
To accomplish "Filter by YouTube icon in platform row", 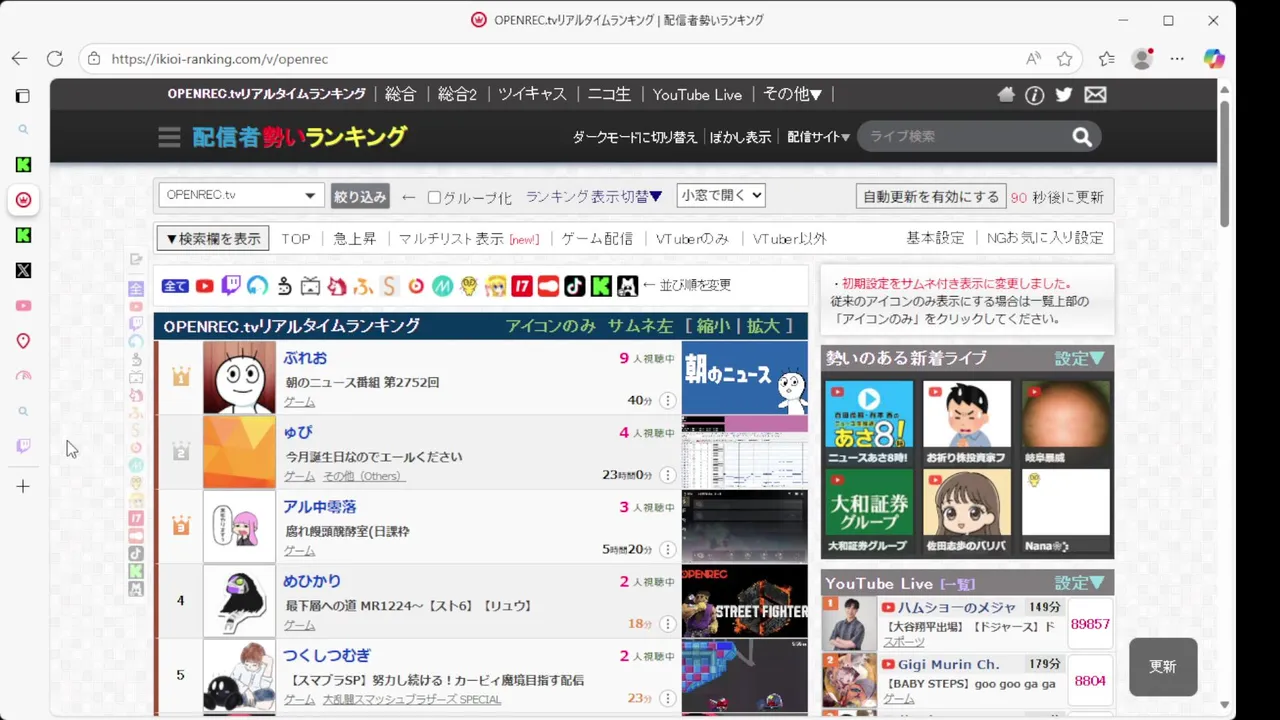I will pos(204,286).
